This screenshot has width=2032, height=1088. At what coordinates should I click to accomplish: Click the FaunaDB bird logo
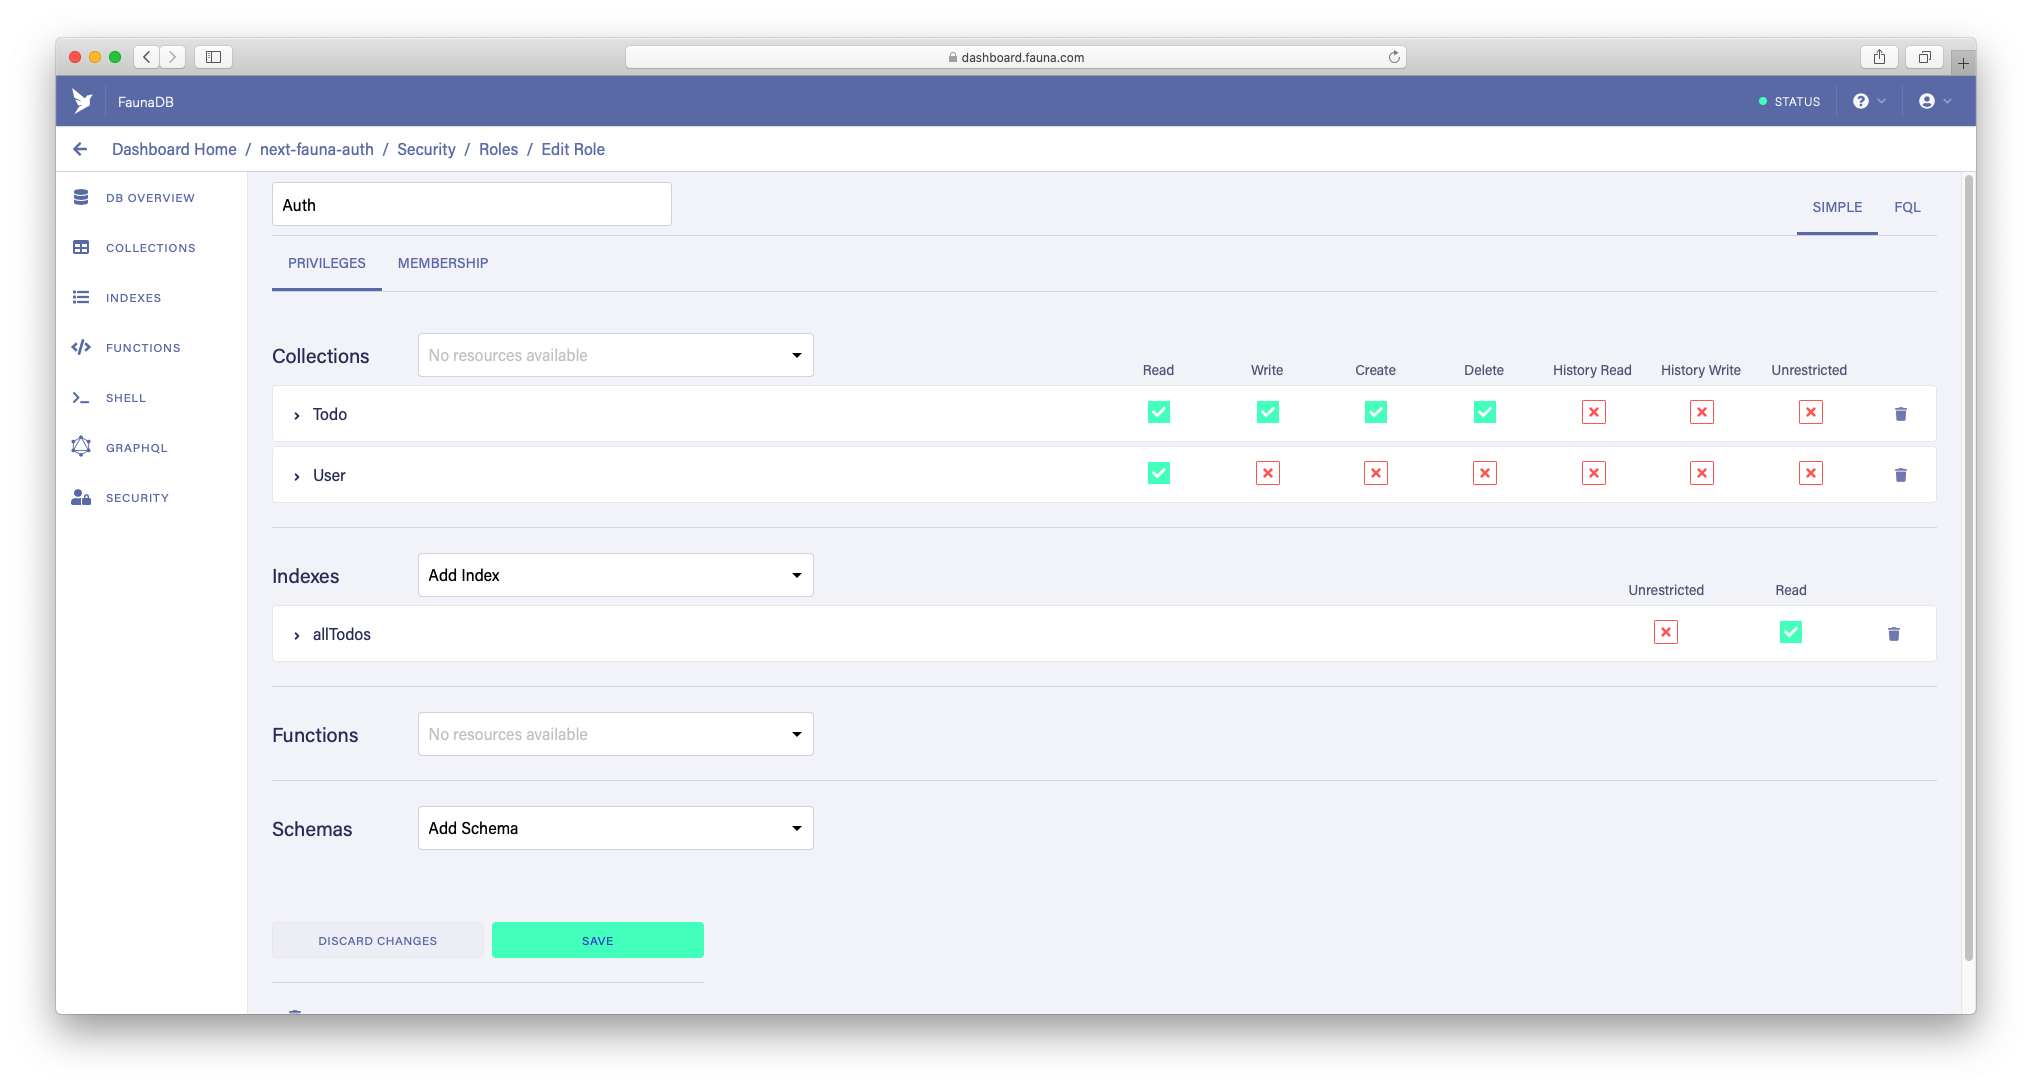82,101
